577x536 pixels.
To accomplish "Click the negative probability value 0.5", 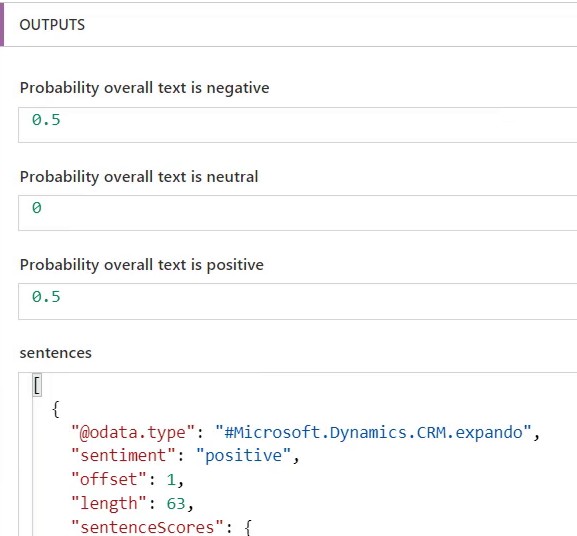I will coord(46,120).
